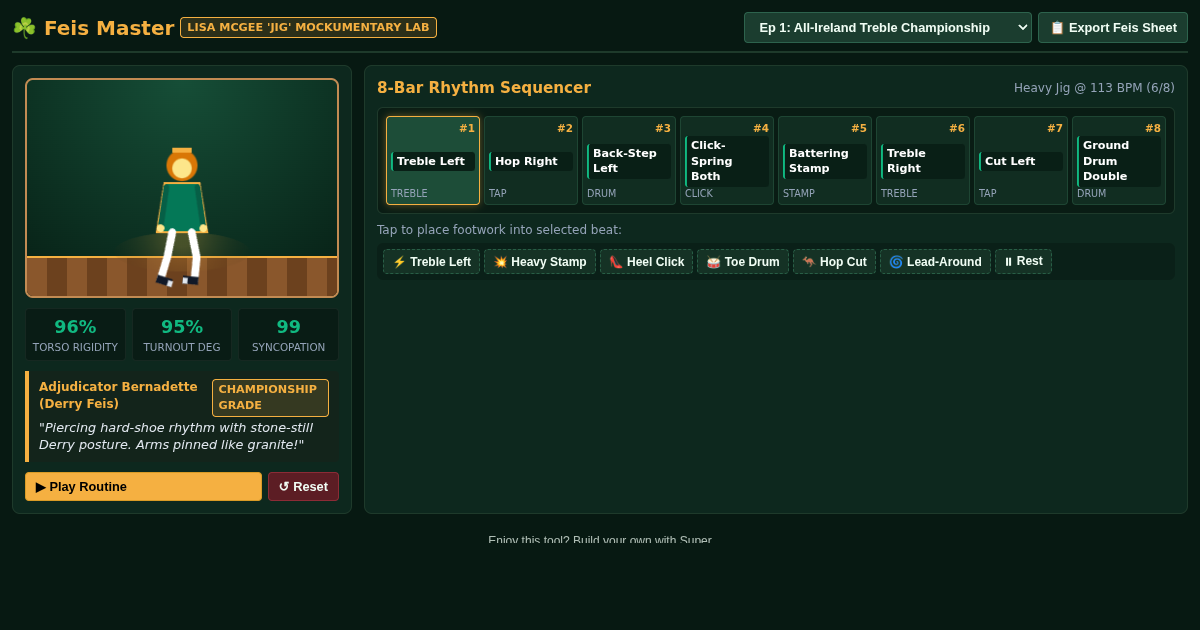Click the Championship Grade badge

click(270, 398)
